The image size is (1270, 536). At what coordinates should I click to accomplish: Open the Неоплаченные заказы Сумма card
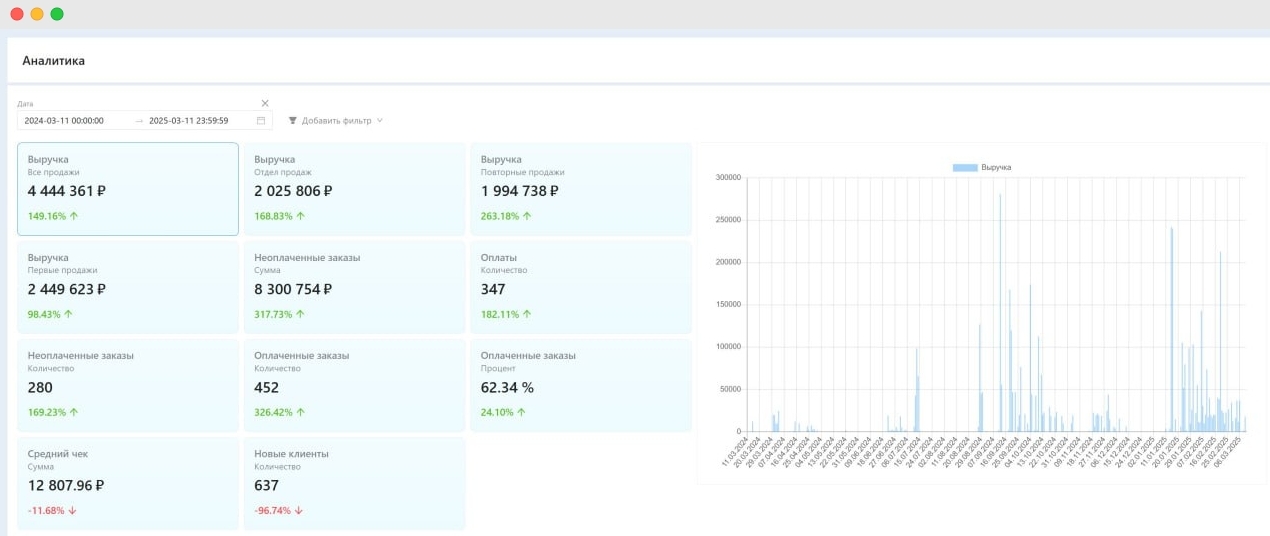354,287
